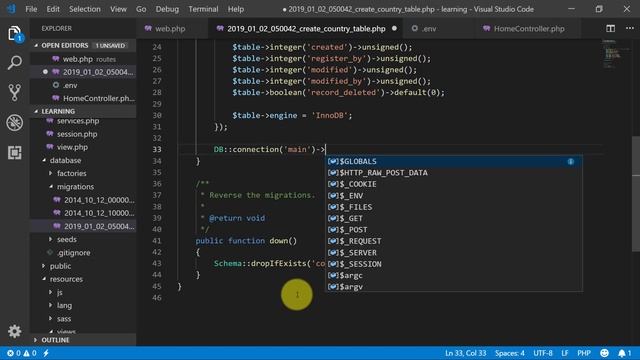Screen dimensions: 640x360
Task: Open the Edit menu
Action: 53,9
